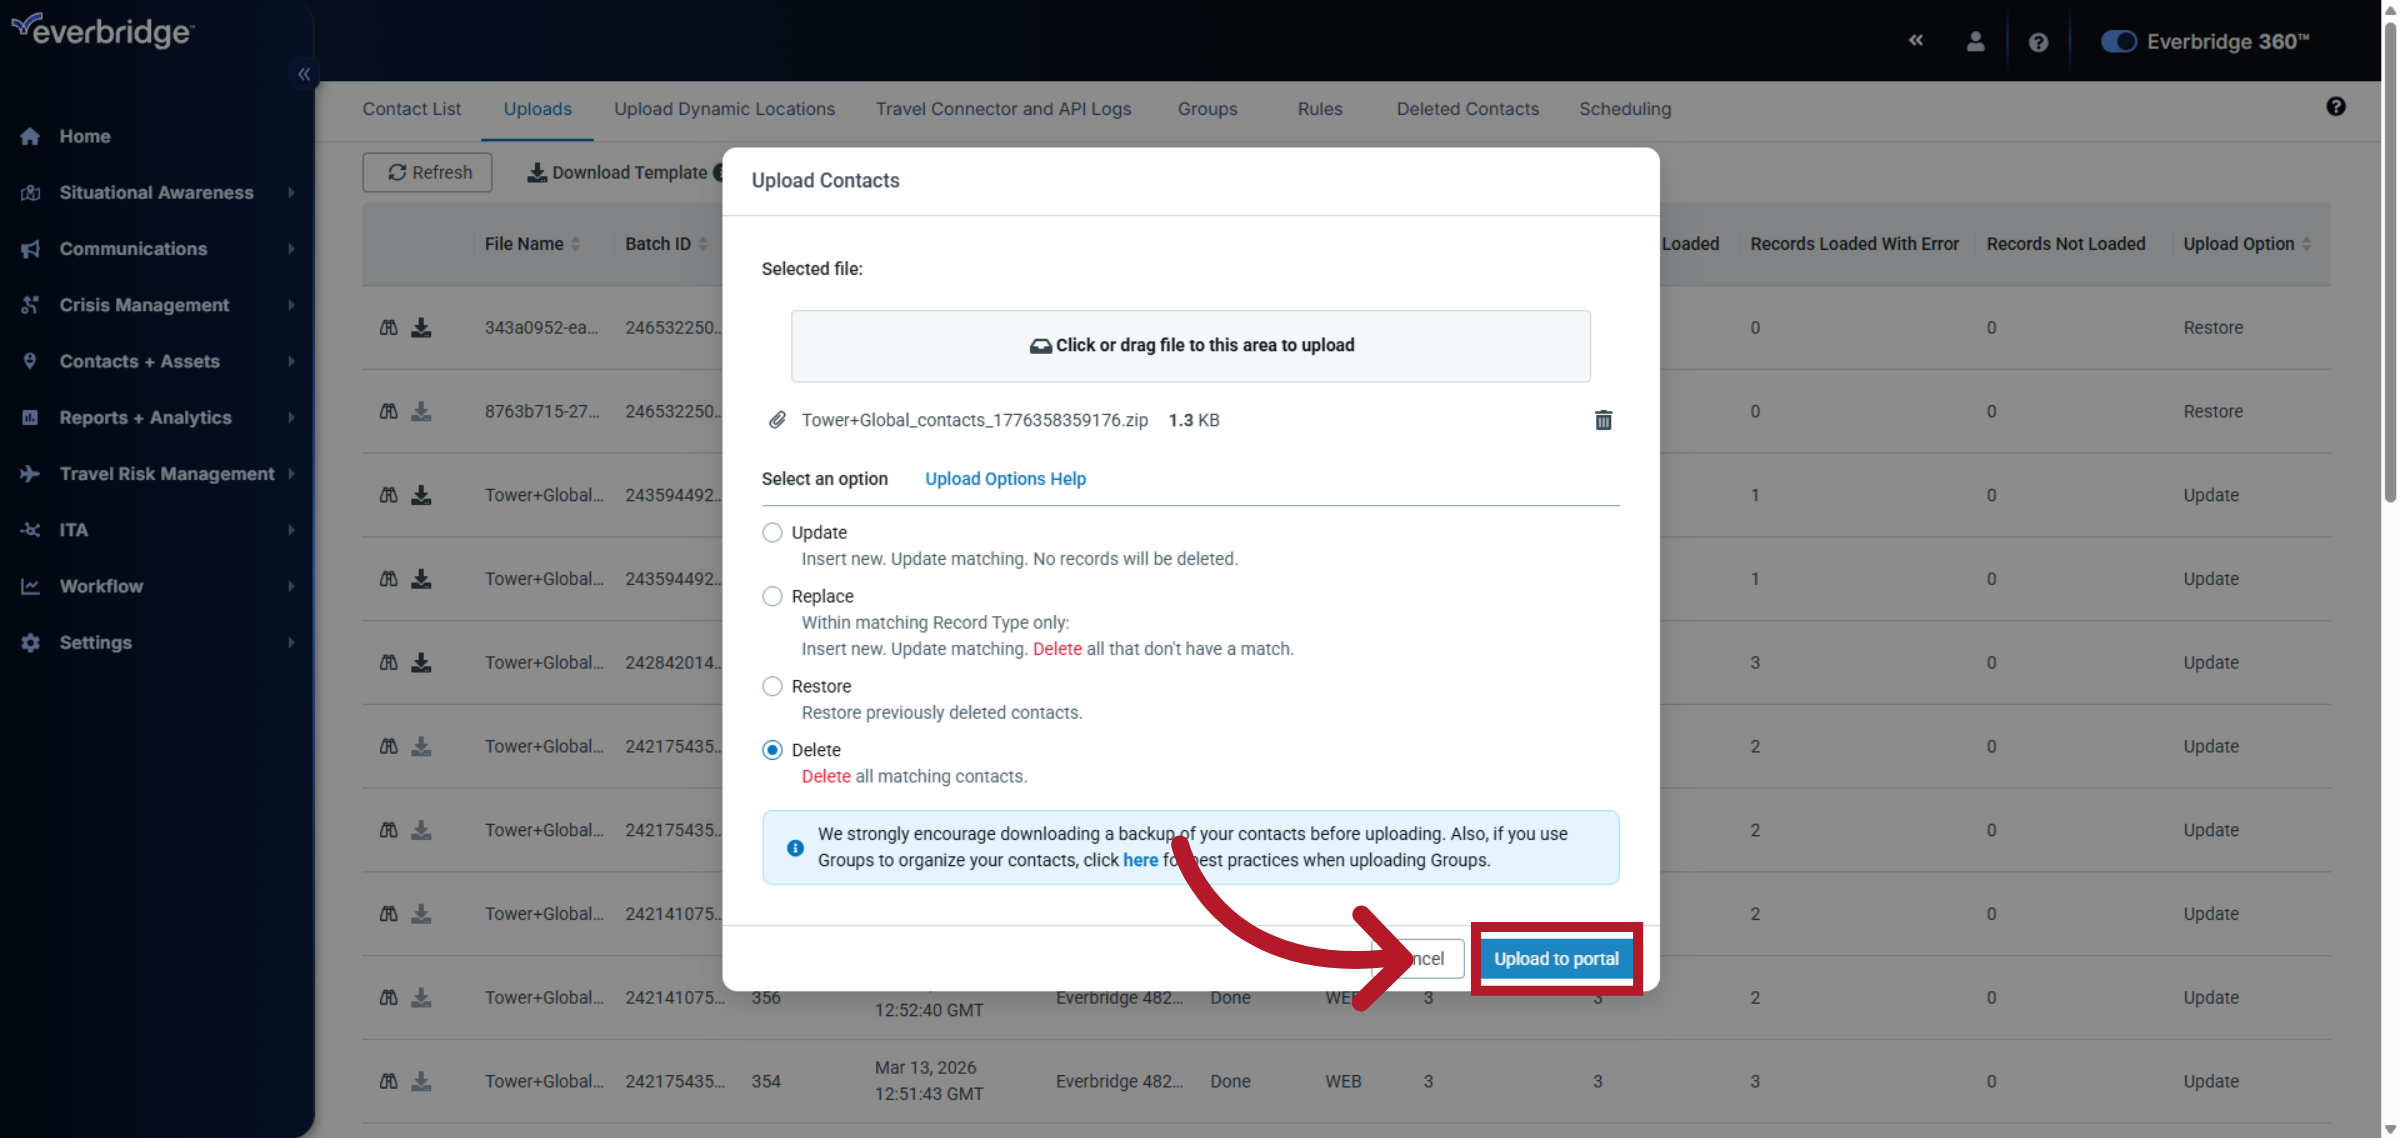Viewport: 2400px width, 1138px height.
Task: Select the Update radio option
Action: pyautogui.click(x=772, y=532)
